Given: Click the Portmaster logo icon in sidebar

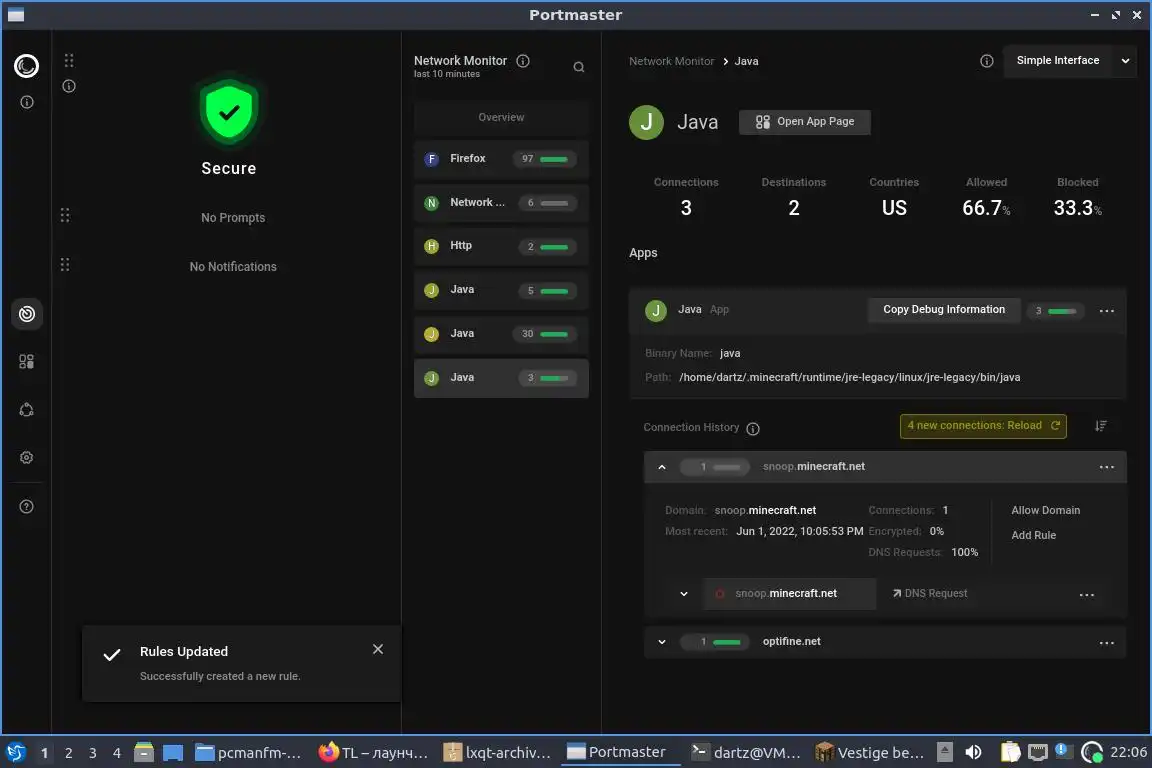Looking at the screenshot, I should (26, 66).
